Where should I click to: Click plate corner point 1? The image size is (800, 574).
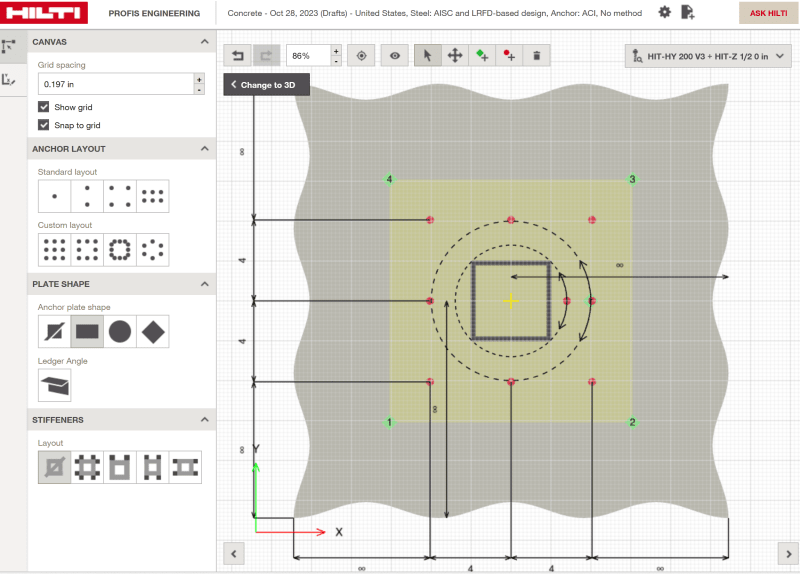[389, 422]
